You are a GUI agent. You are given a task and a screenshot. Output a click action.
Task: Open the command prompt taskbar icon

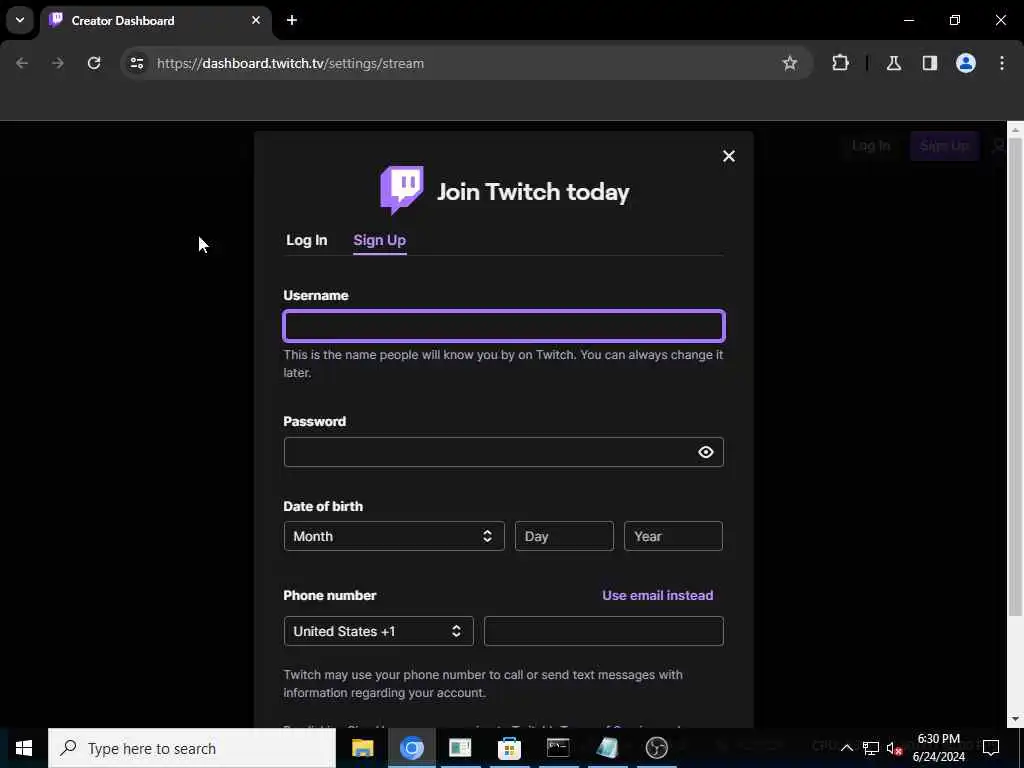pyautogui.click(x=558, y=748)
